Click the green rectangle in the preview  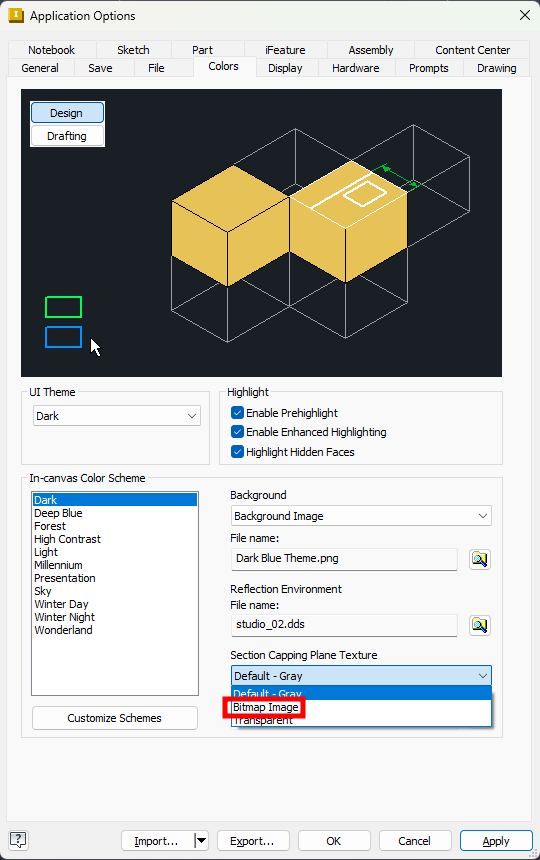(64, 307)
